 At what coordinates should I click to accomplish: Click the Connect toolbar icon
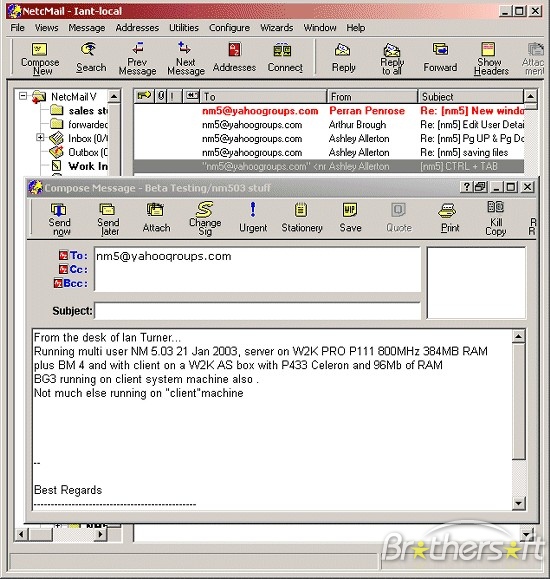(x=285, y=58)
